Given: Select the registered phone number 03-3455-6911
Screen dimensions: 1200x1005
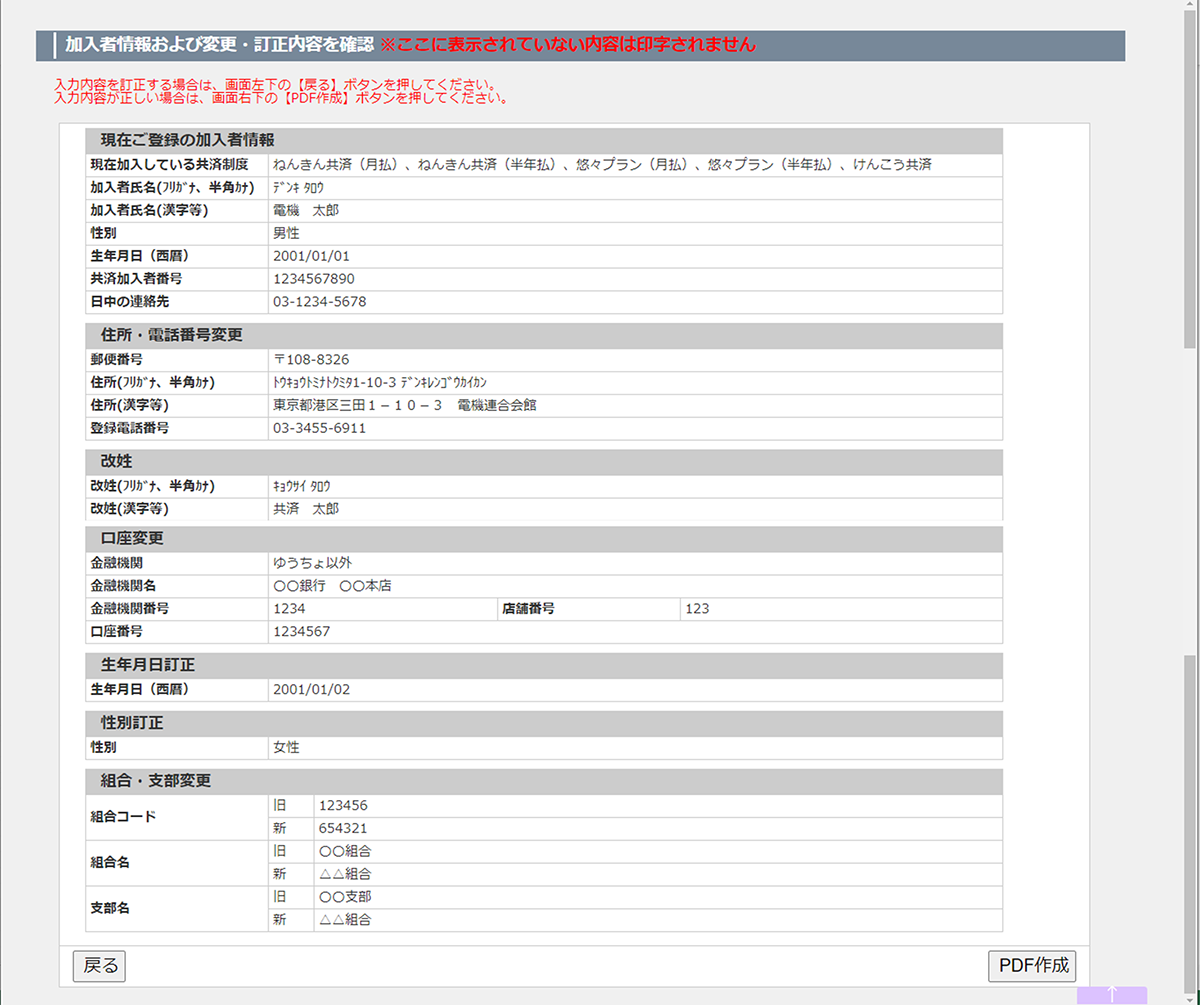Looking at the screenshot, I should pyautogui.click(x=319, y=428).
